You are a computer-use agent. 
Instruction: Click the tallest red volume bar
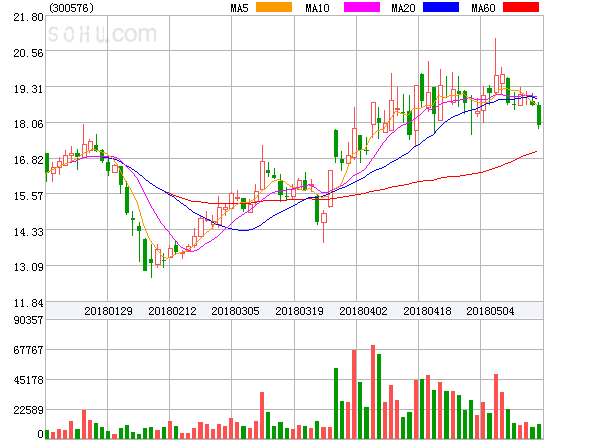pyautogui.click(x=373, y=392)
